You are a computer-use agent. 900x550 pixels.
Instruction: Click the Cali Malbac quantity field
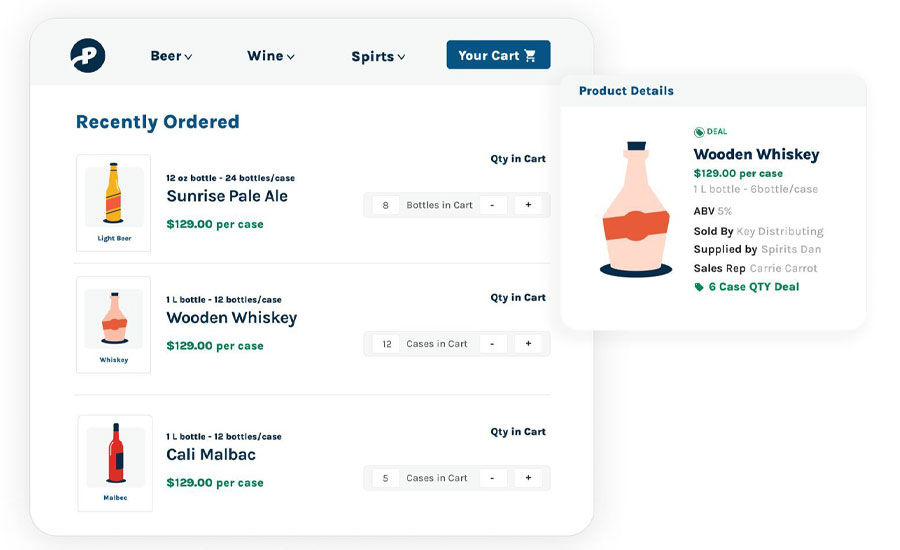point(386,478)
